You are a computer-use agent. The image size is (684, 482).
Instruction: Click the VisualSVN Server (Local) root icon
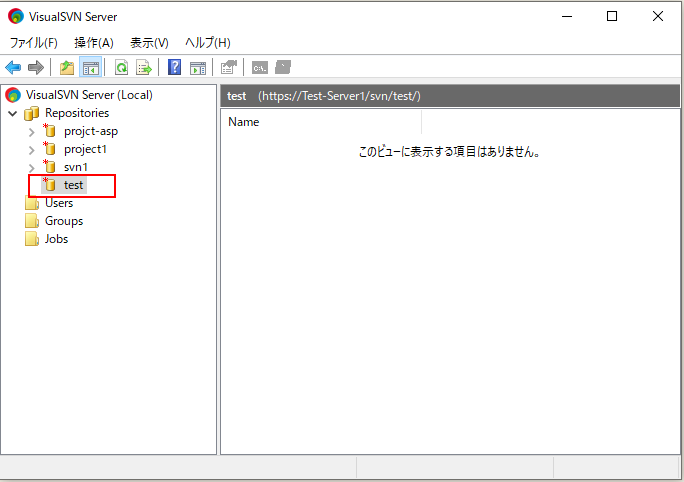click(x=13, y=95)
